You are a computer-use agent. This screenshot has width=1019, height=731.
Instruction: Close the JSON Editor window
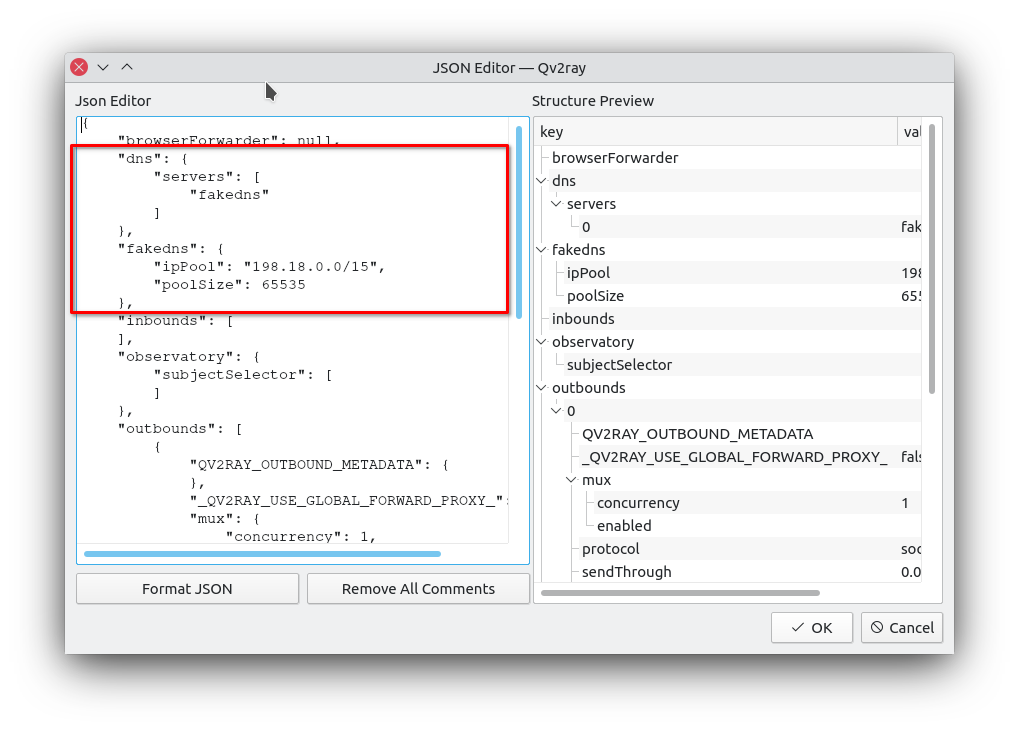[79, 67]
